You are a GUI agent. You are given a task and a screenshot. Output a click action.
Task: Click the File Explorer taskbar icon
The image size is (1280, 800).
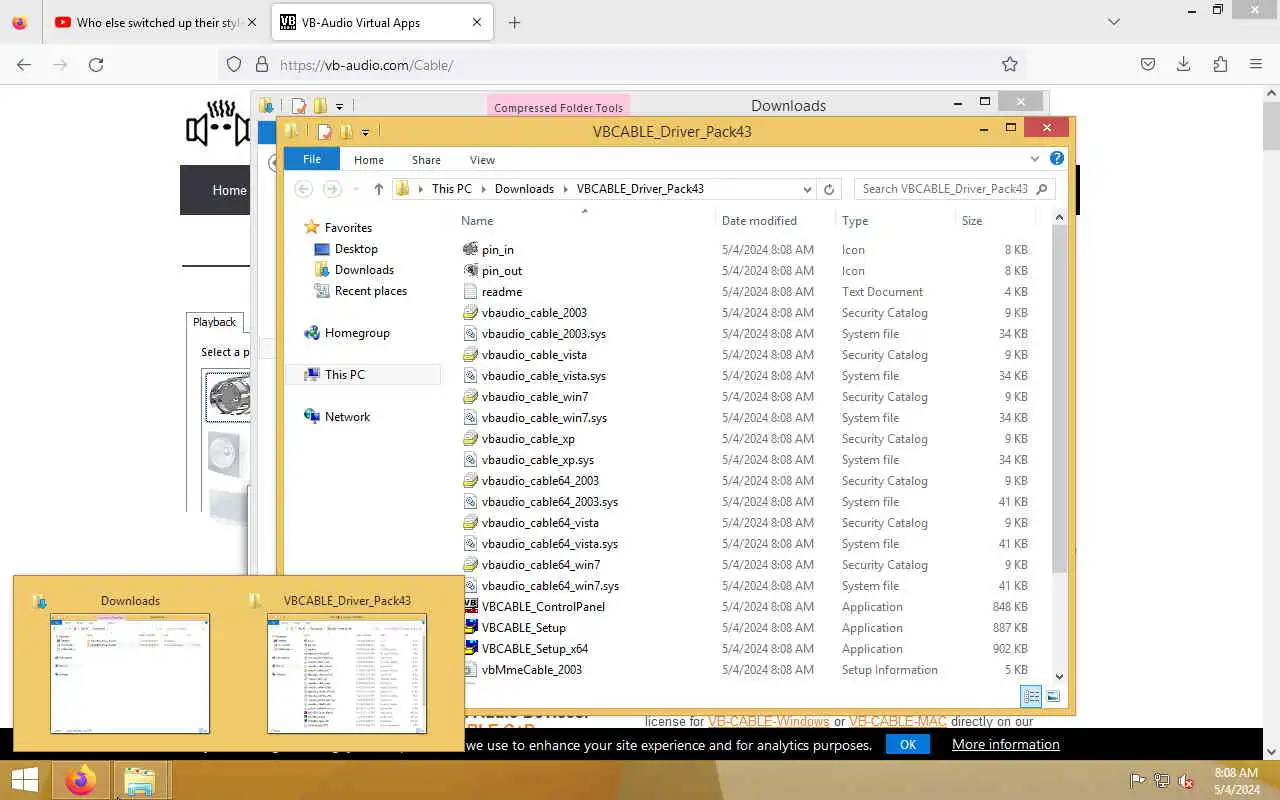pos(140,780)
